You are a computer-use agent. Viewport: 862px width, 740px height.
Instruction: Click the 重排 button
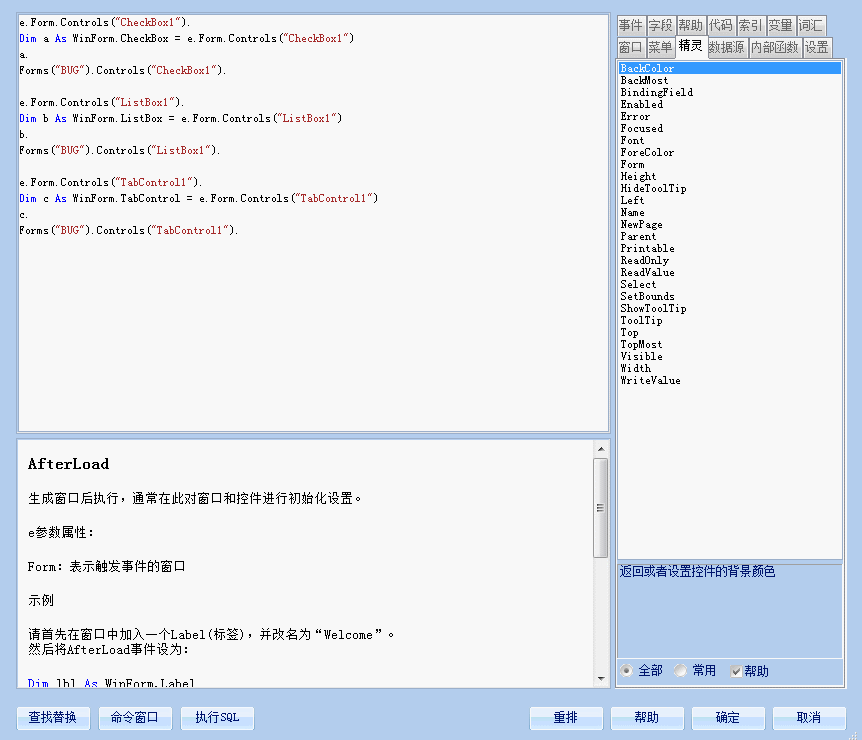tap(566, 718)
